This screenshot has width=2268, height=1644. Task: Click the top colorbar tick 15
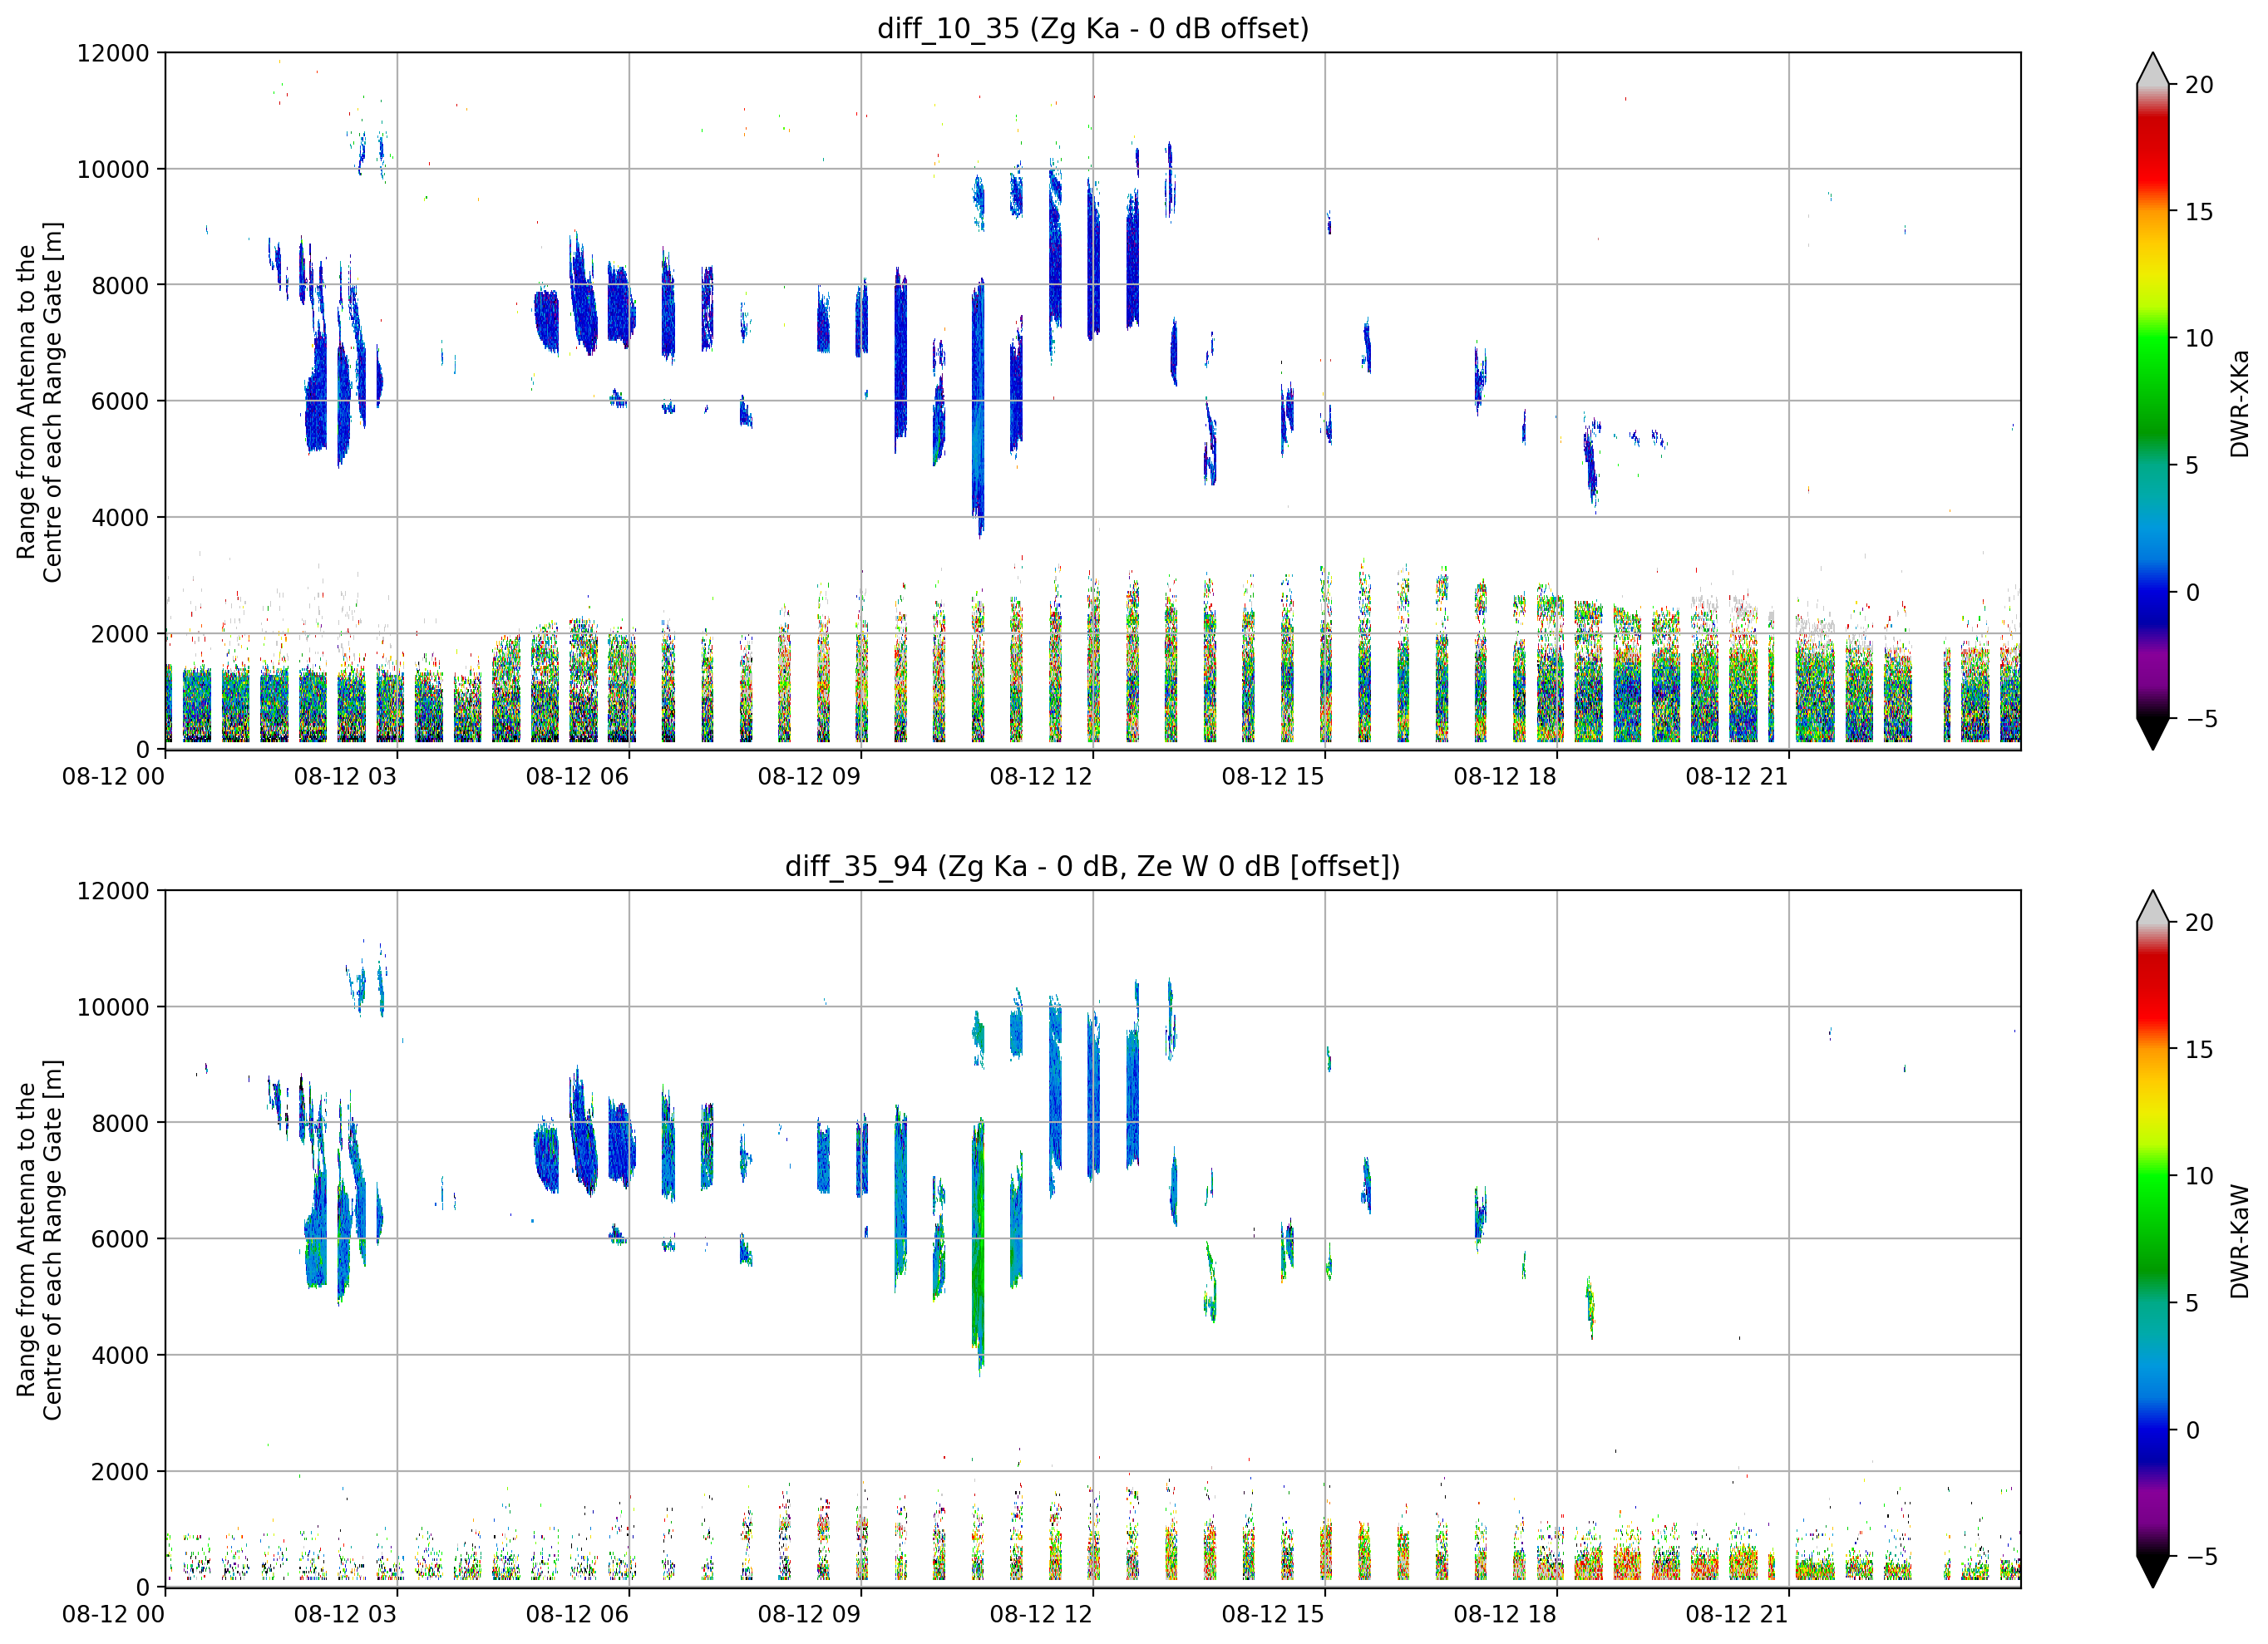[x=2199, y=212]
